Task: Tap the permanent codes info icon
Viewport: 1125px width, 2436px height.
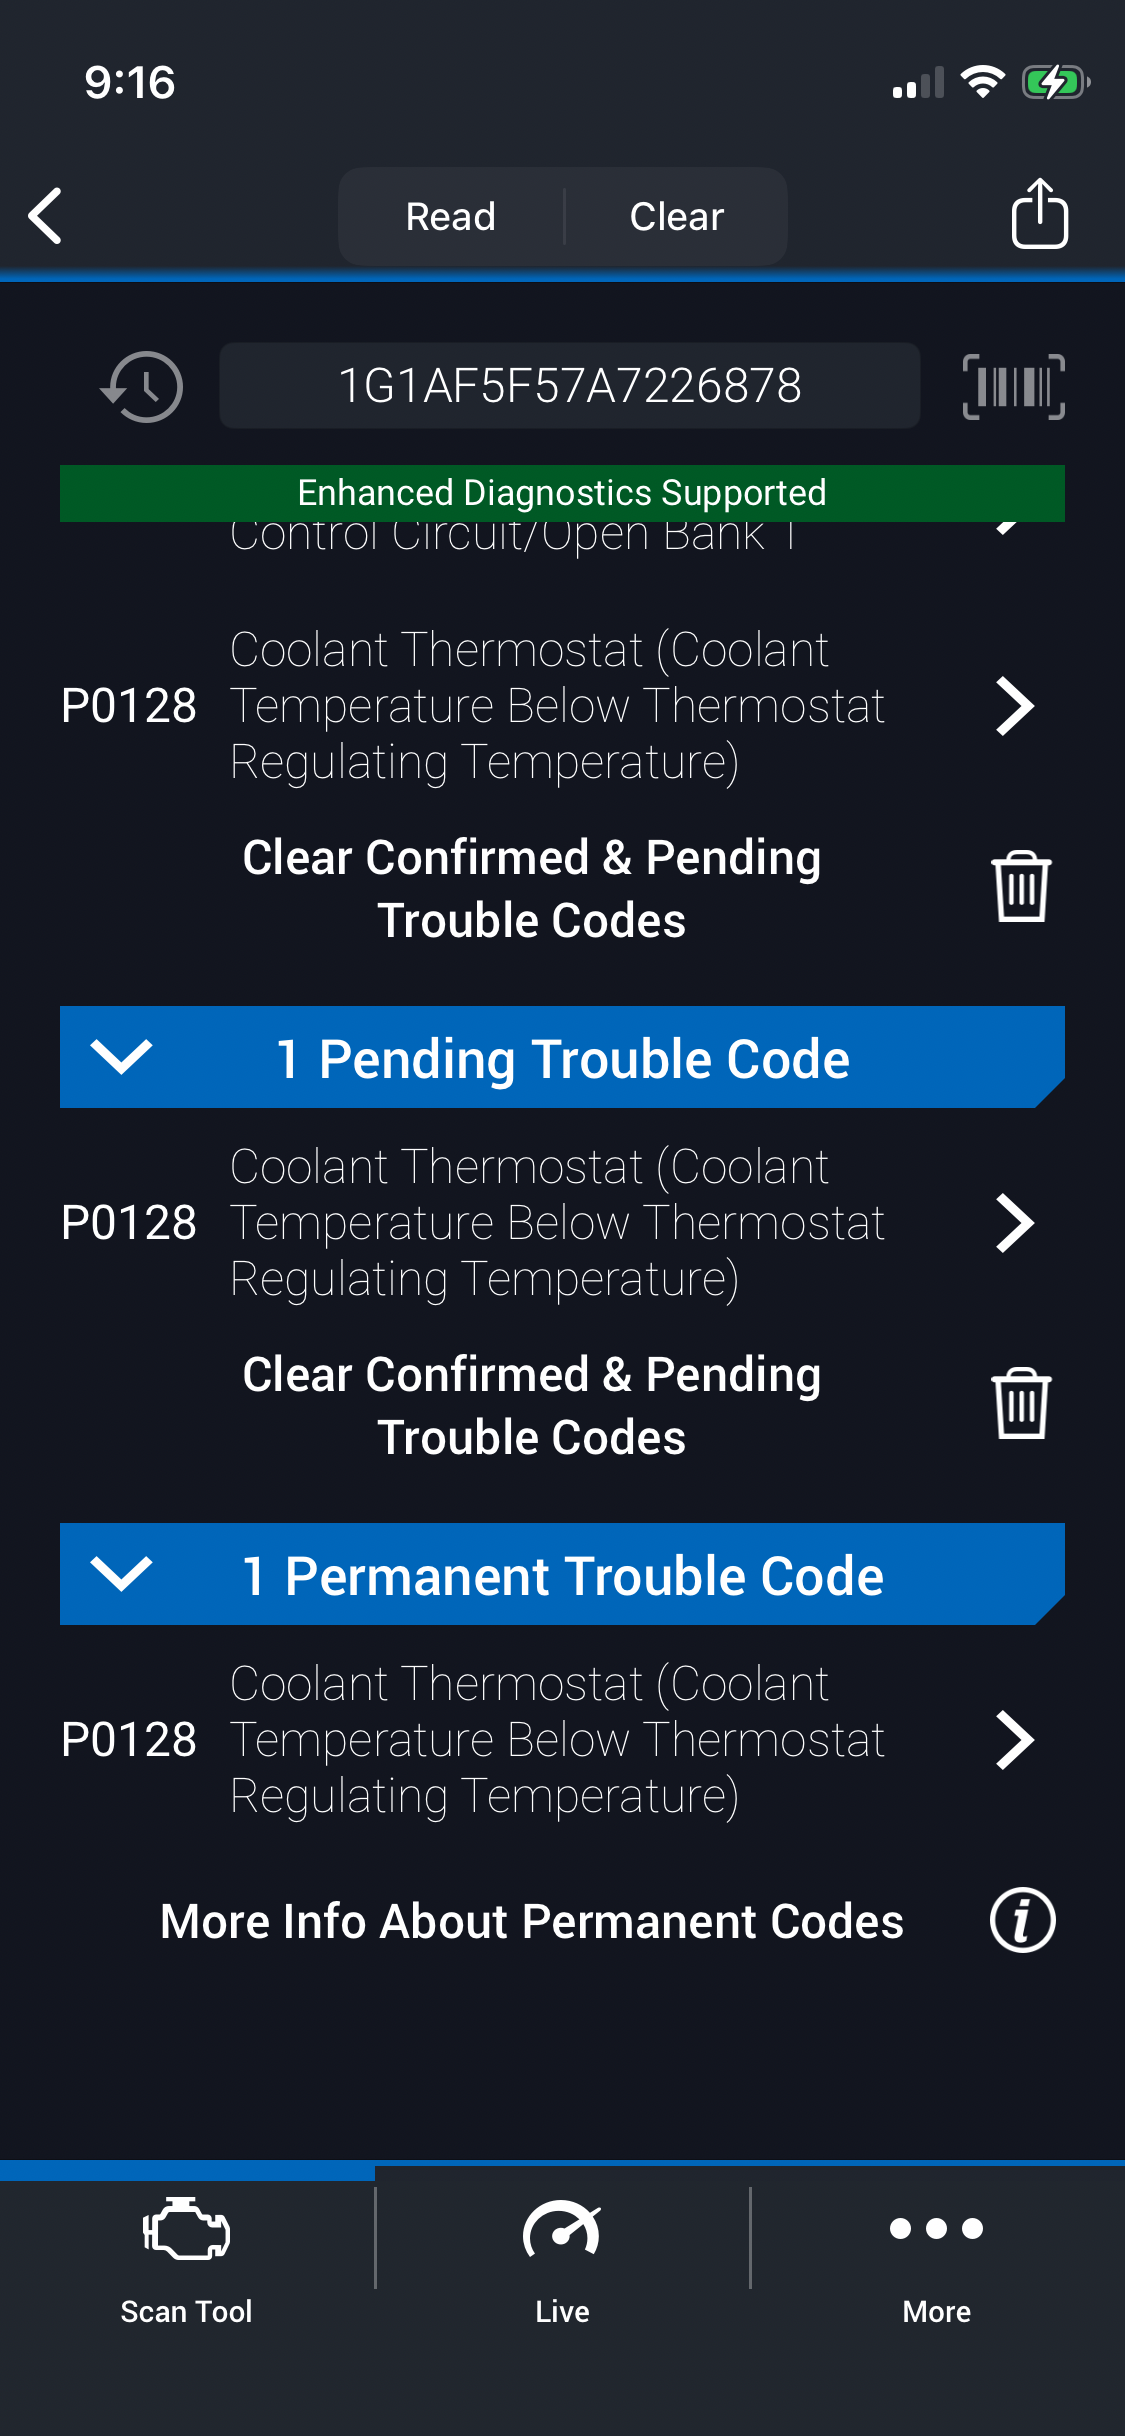Action: [x=1022, y=1920]
